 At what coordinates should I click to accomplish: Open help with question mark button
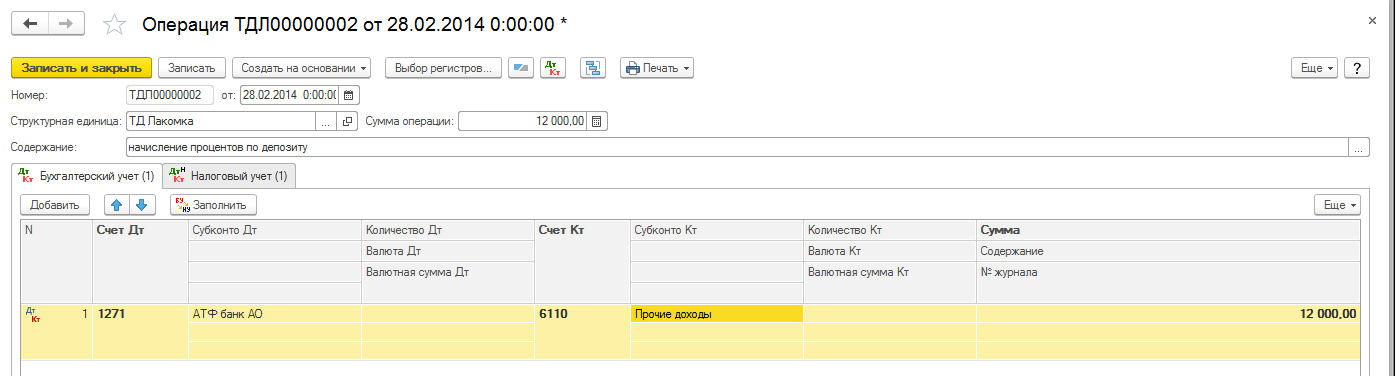(x=1356, y=68)
